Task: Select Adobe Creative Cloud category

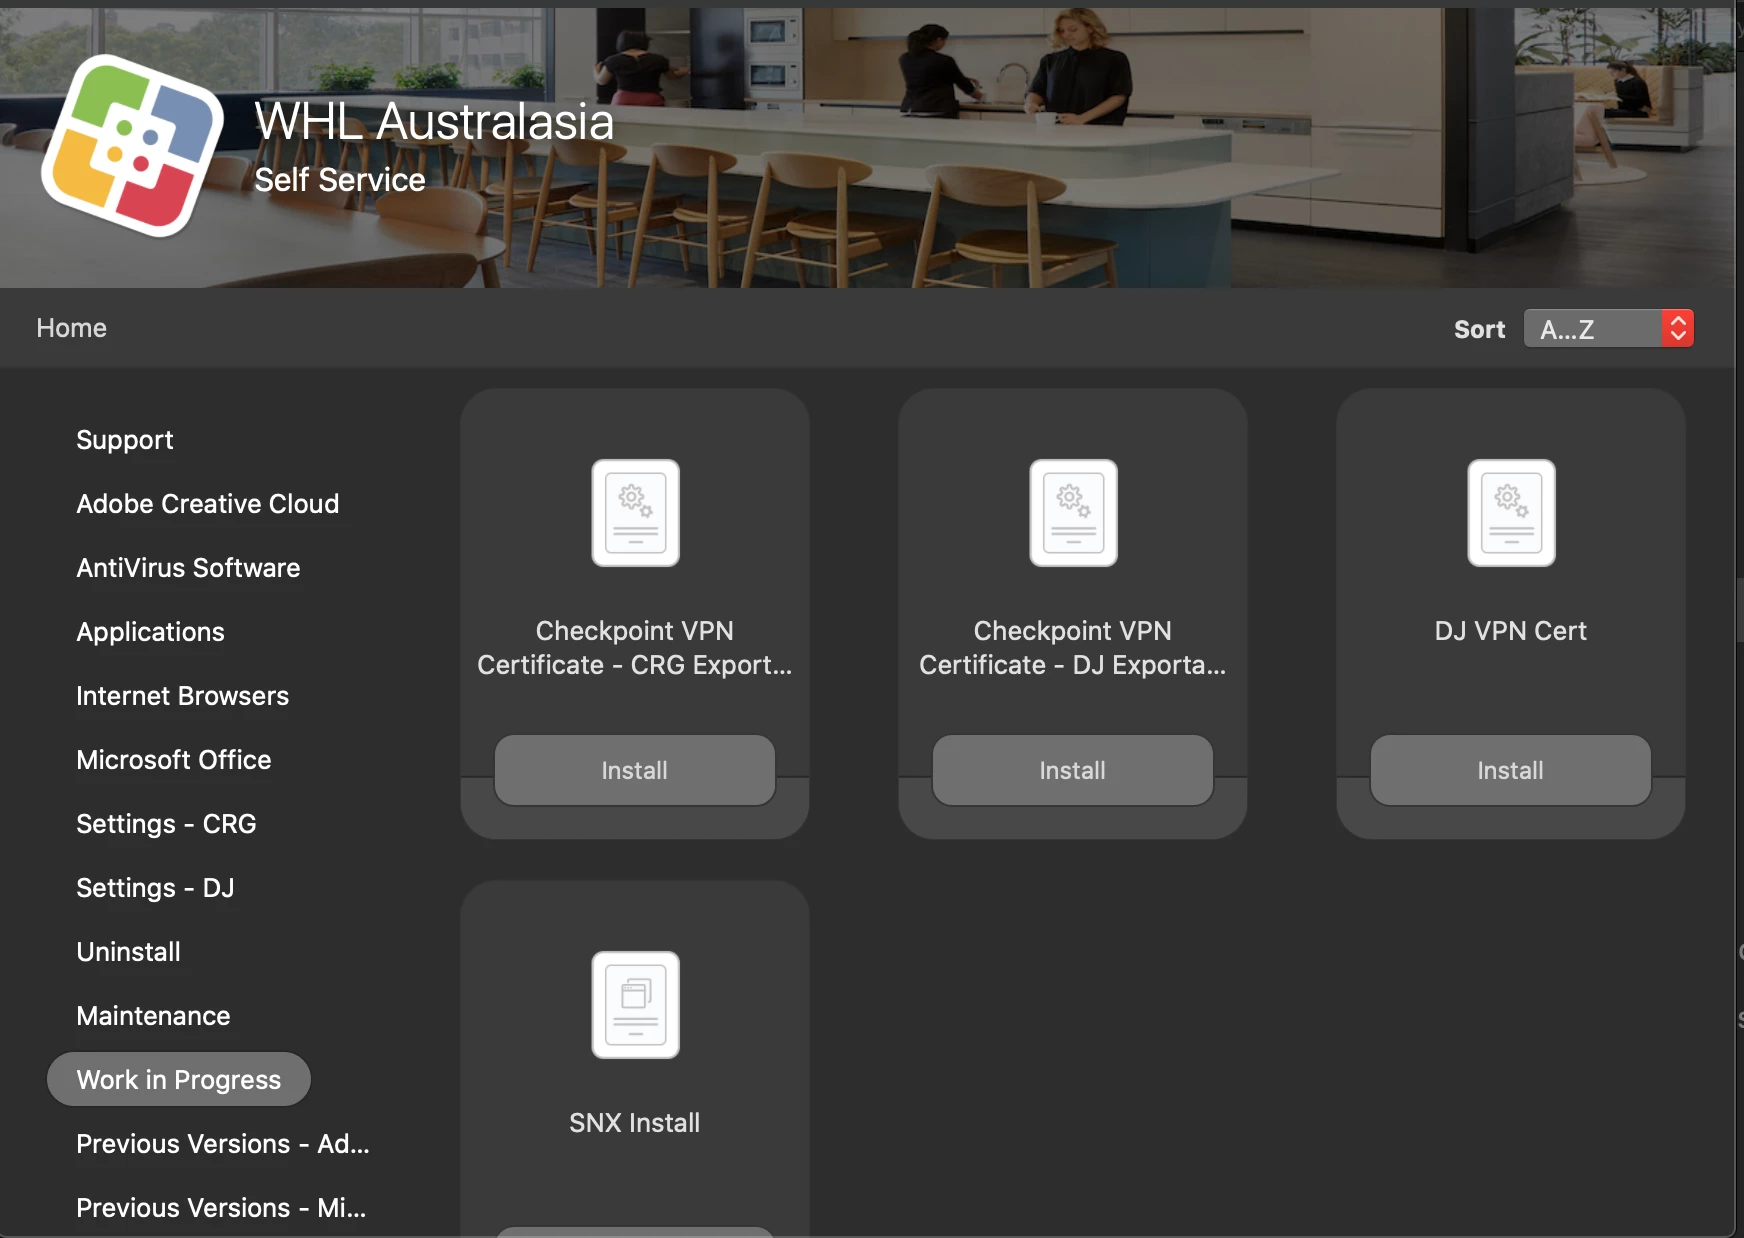Action: (208, 504)
